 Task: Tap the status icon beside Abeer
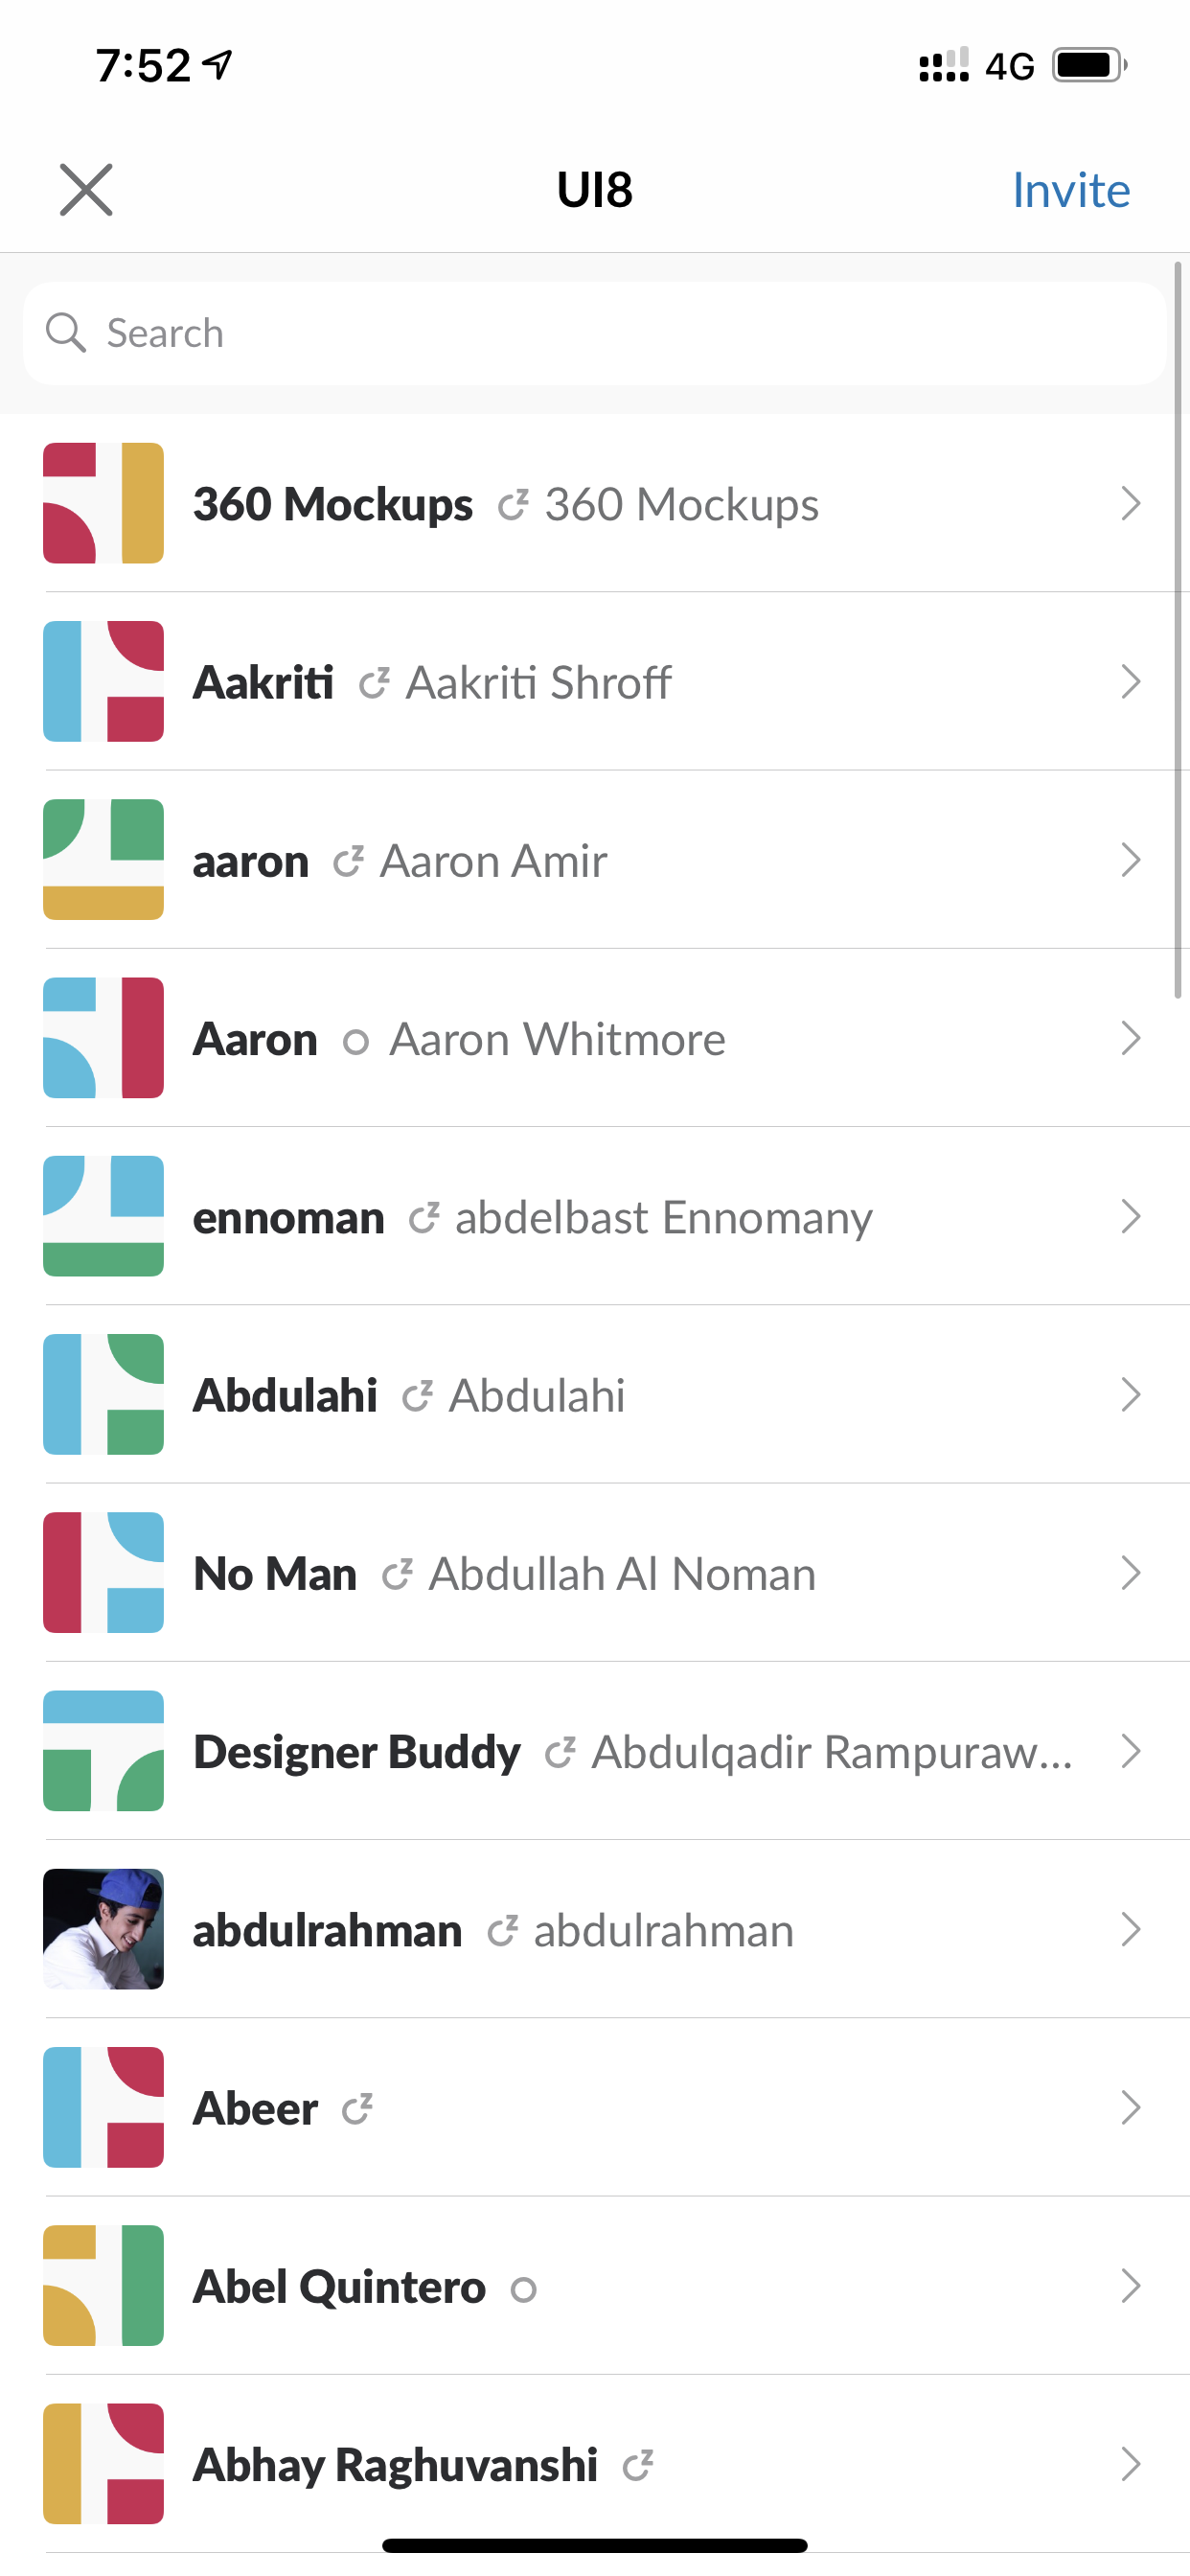[x=357, y=2109]
